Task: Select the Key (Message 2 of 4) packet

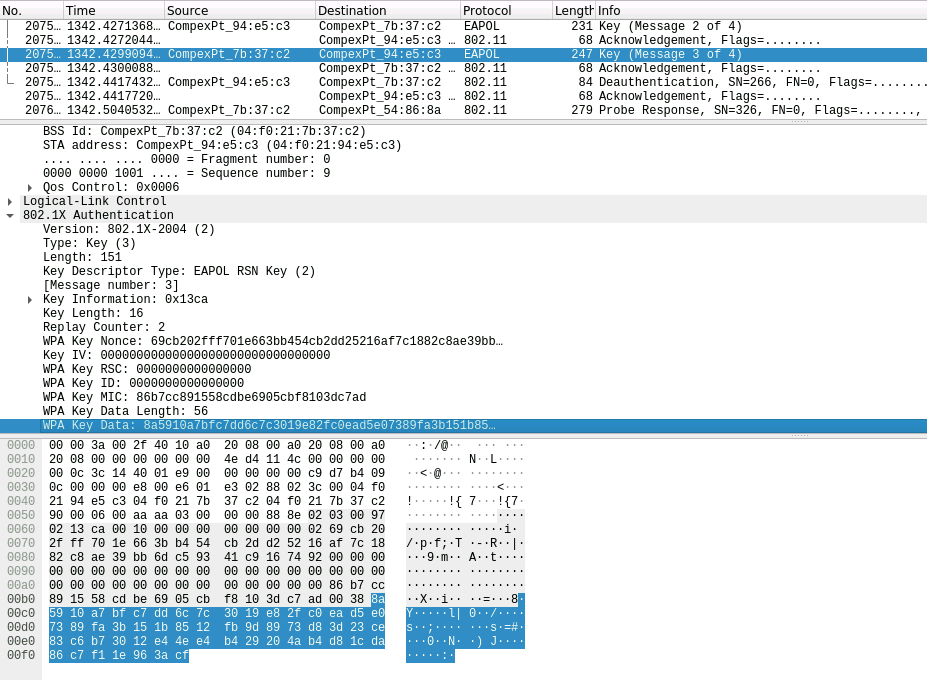Action: pos(464,26)
